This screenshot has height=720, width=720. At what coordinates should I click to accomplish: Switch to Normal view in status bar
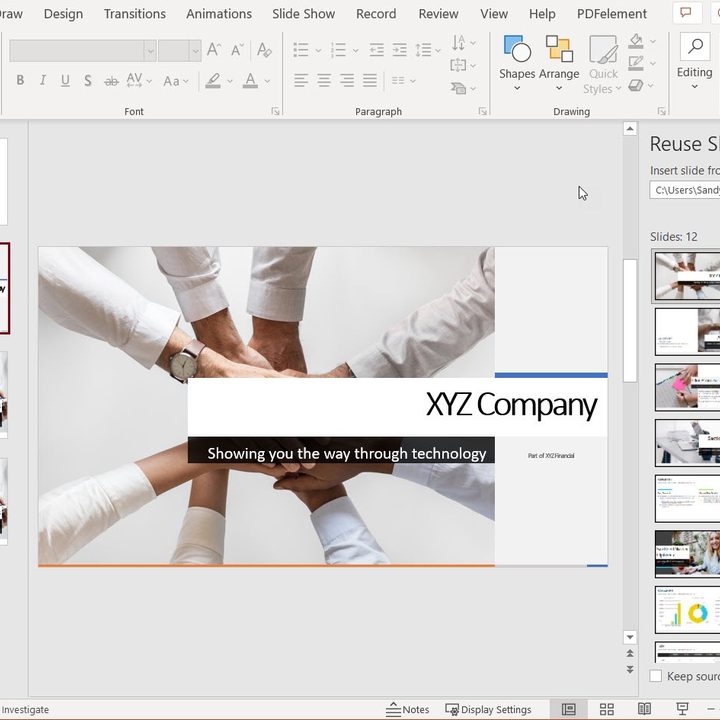point(568,709)
